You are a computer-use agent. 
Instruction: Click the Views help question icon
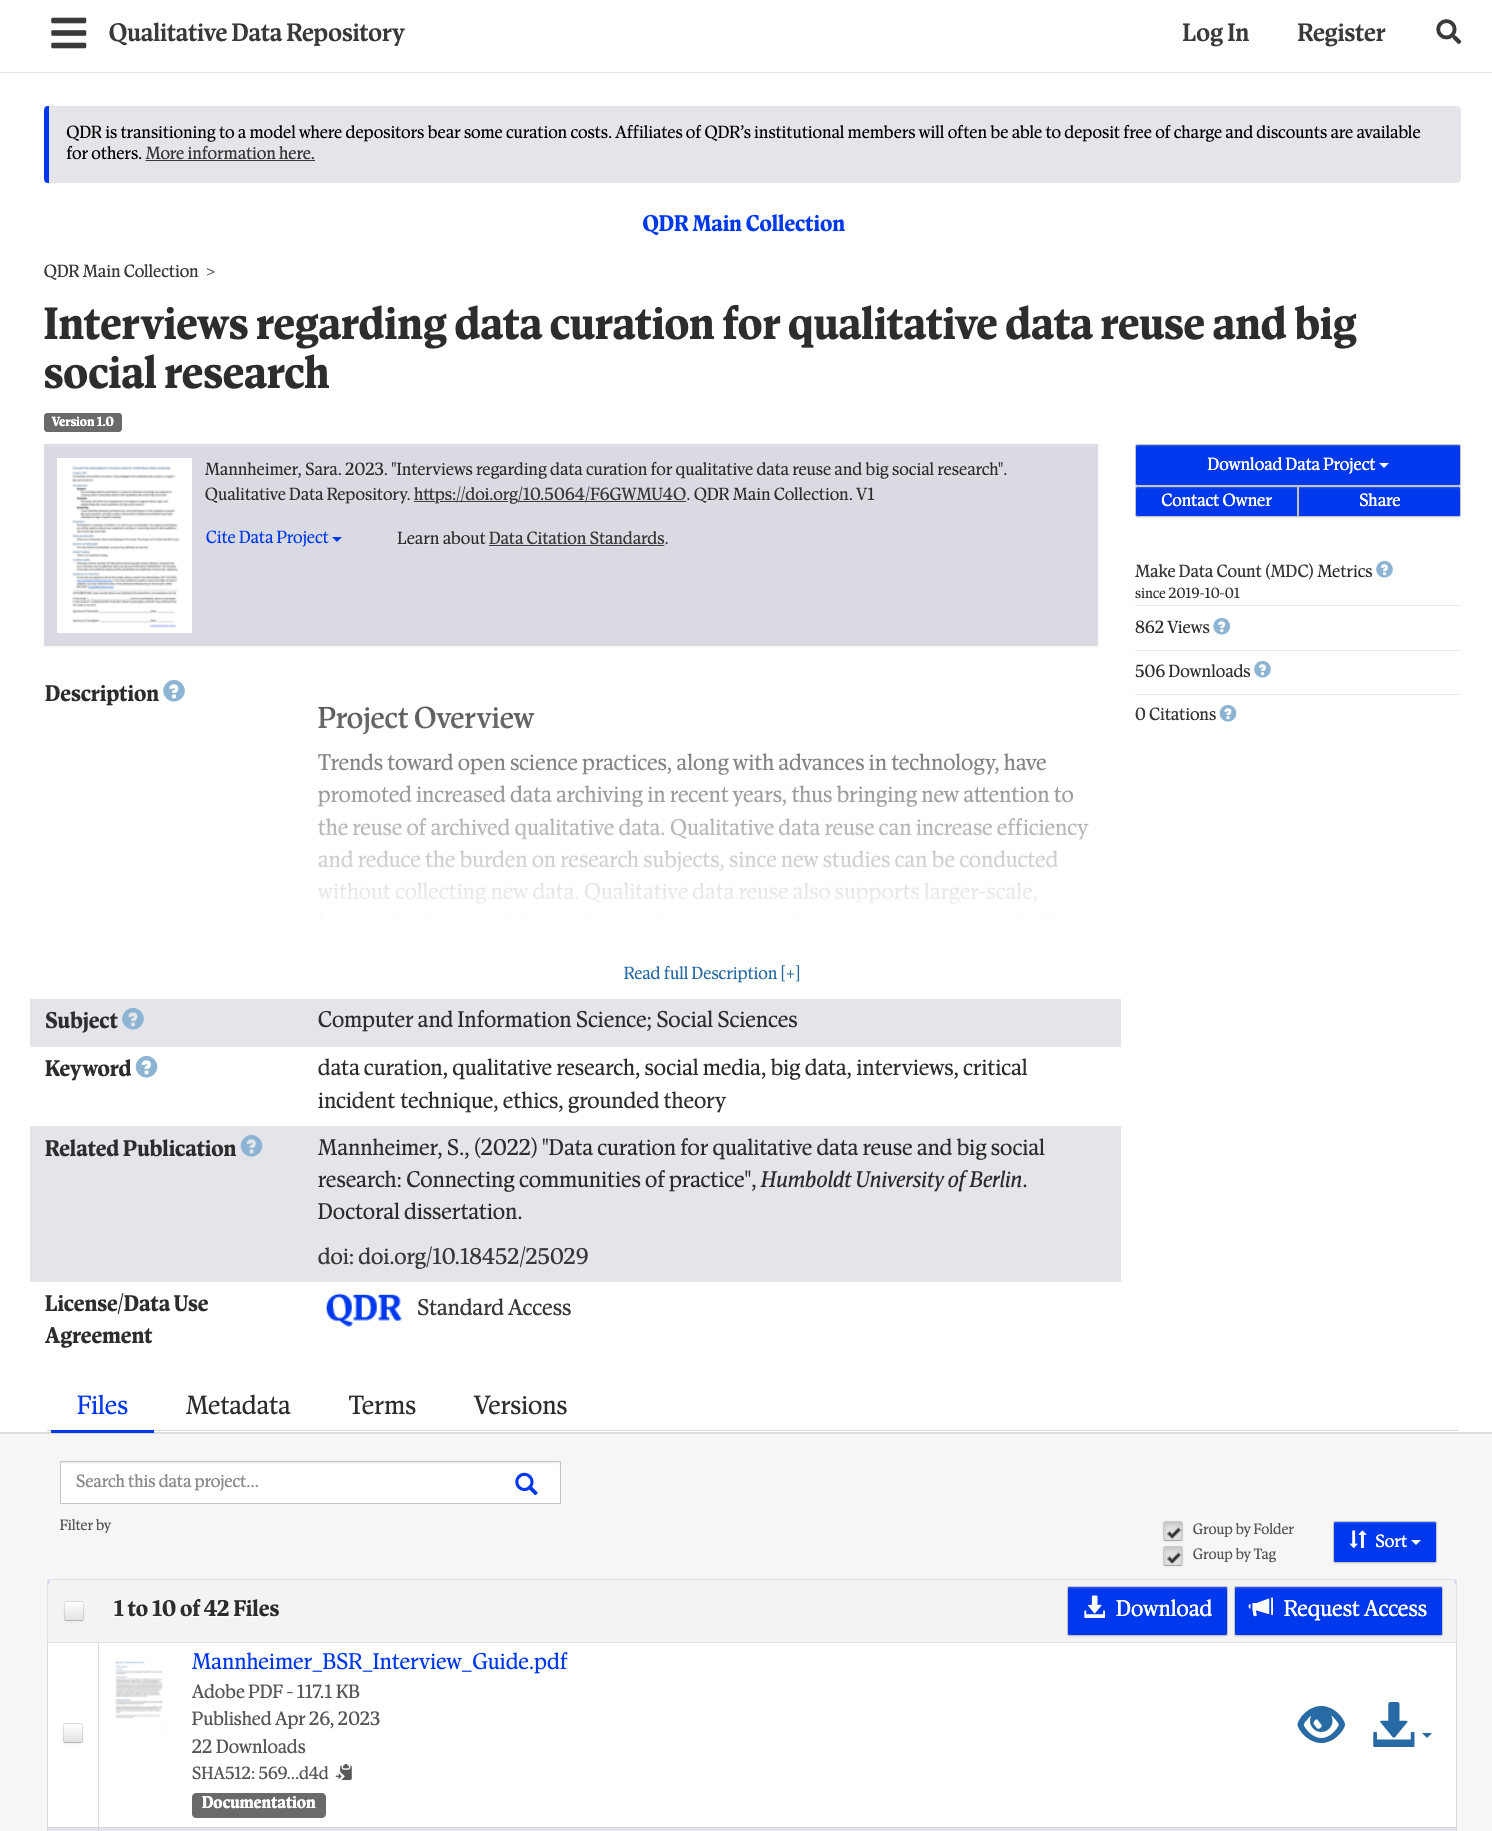1221,626
